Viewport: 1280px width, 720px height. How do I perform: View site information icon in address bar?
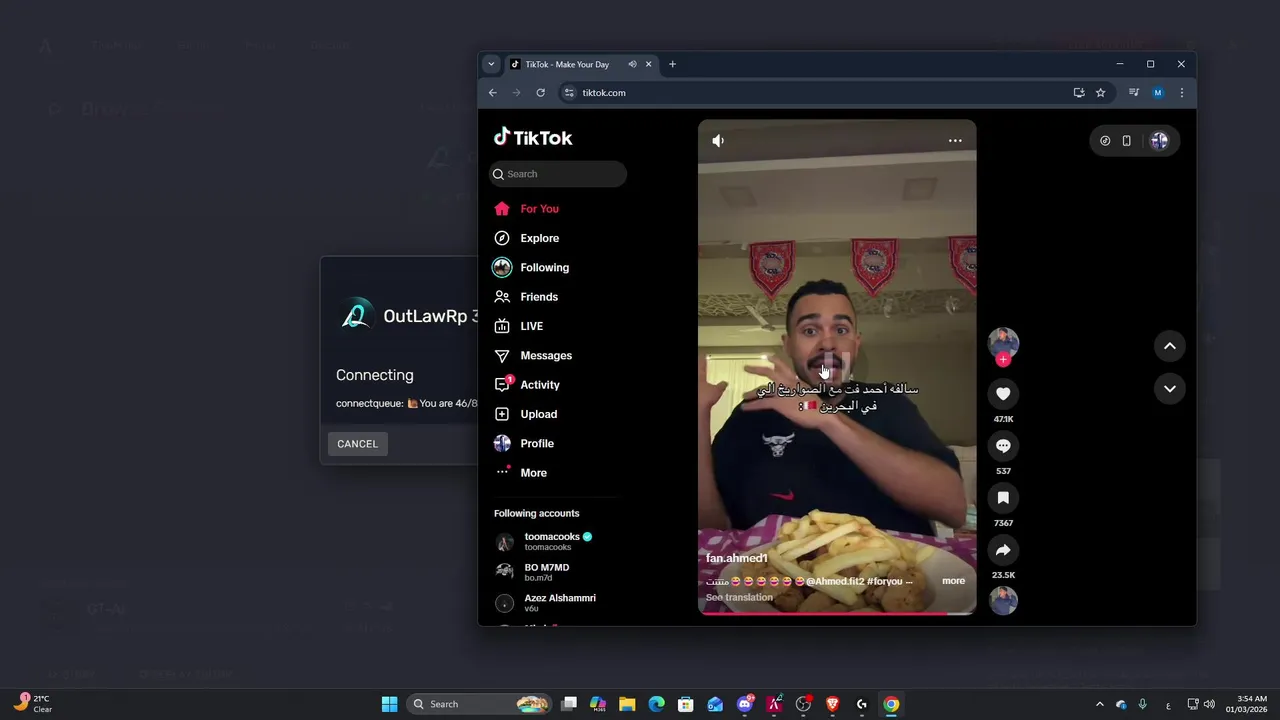coord(569,93)
